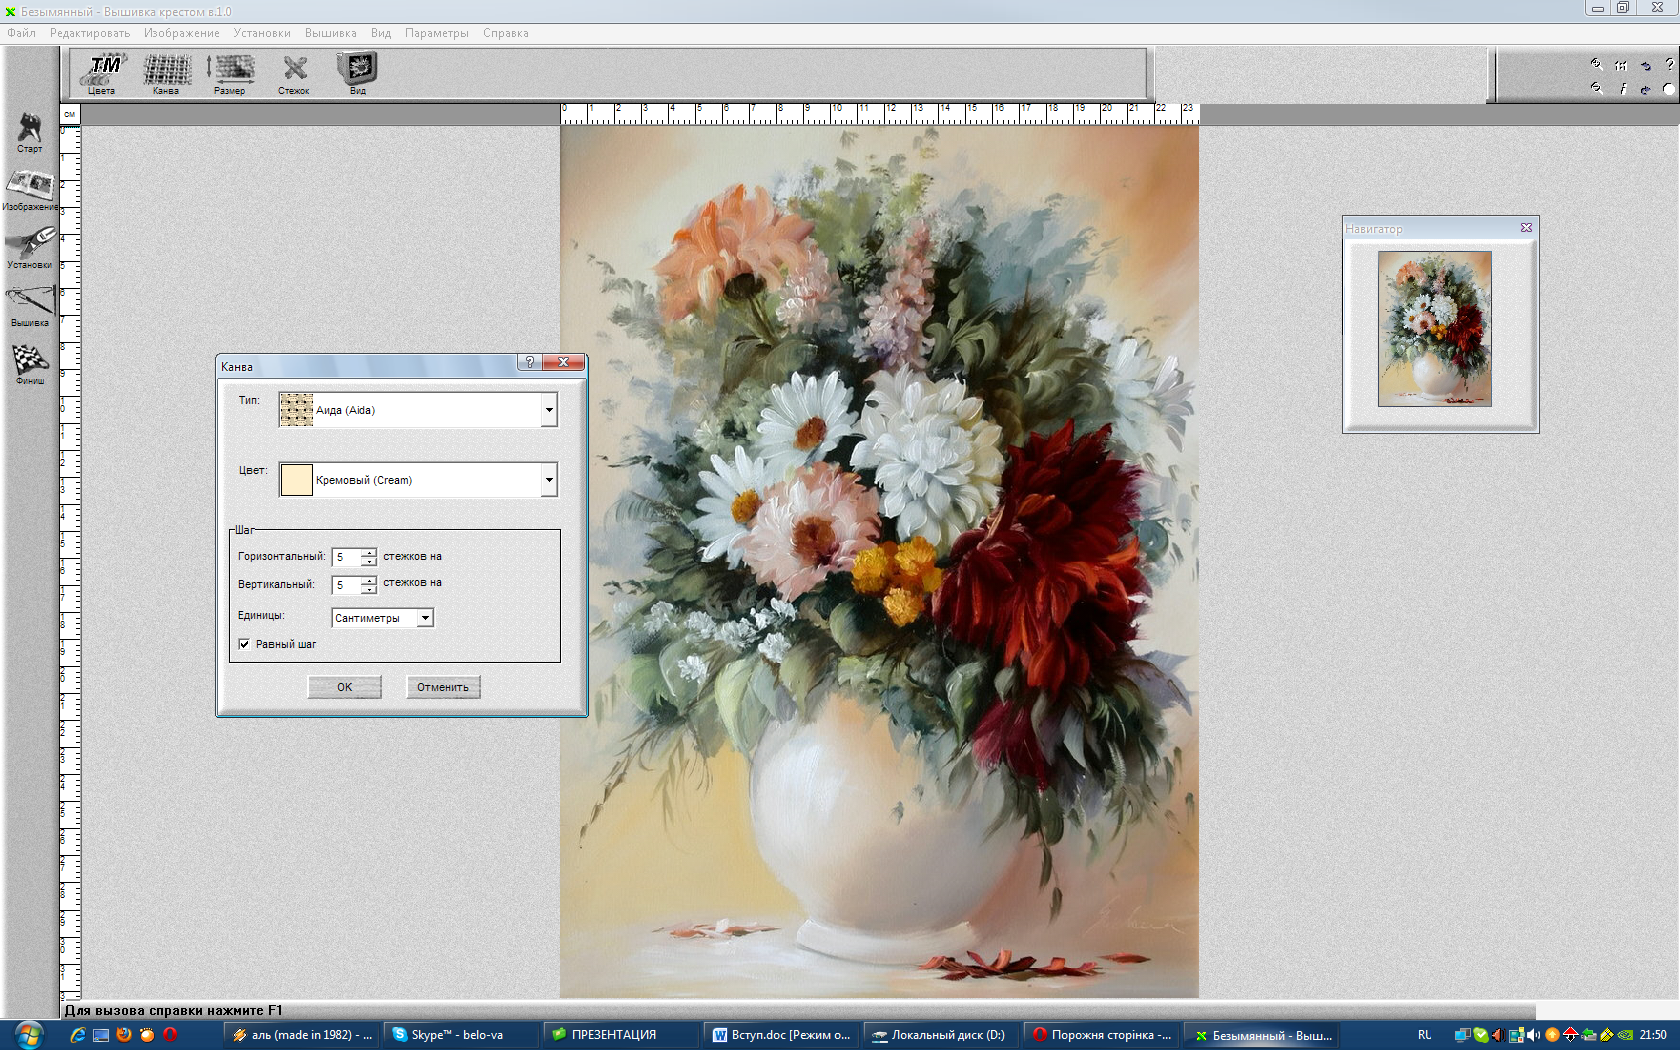This screenshot has height=1050, width=1680.
Task: Select the Стежок (stitch) toolbar tool
Action: [294, 74]
